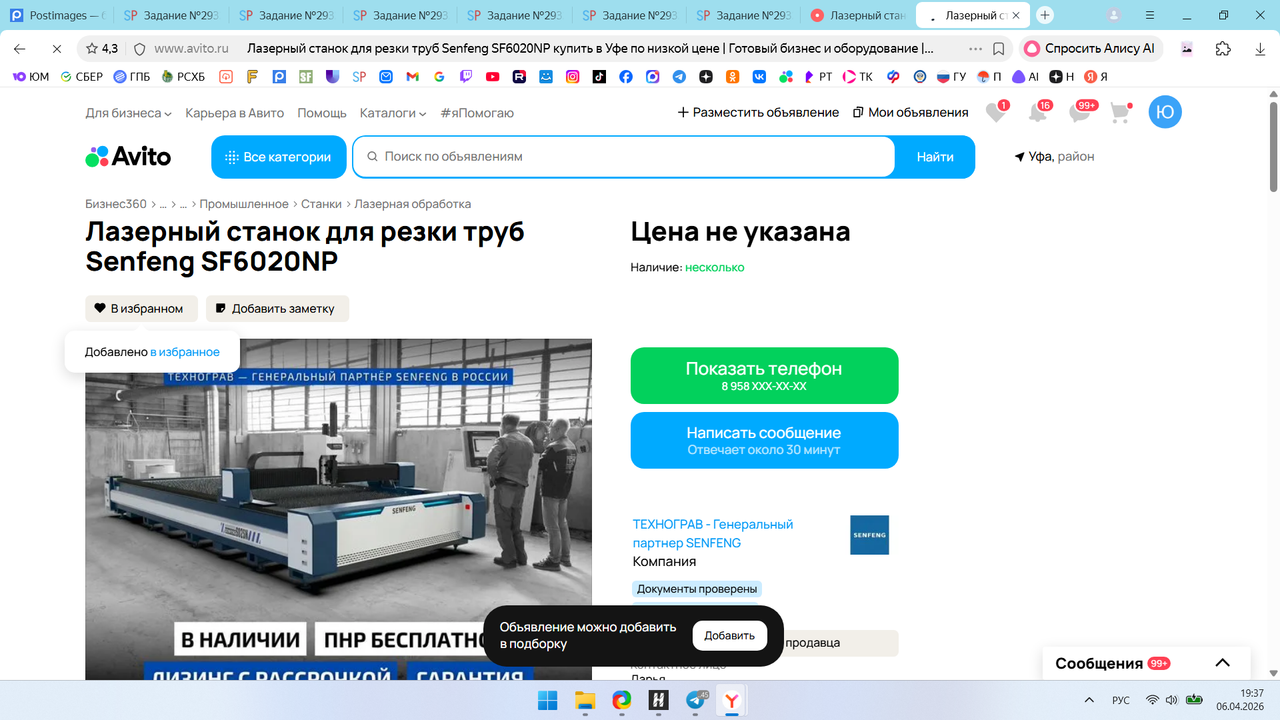The image size is (1280, 720).
Task: Open the #яПомогаю link
Action: (477, 113)
